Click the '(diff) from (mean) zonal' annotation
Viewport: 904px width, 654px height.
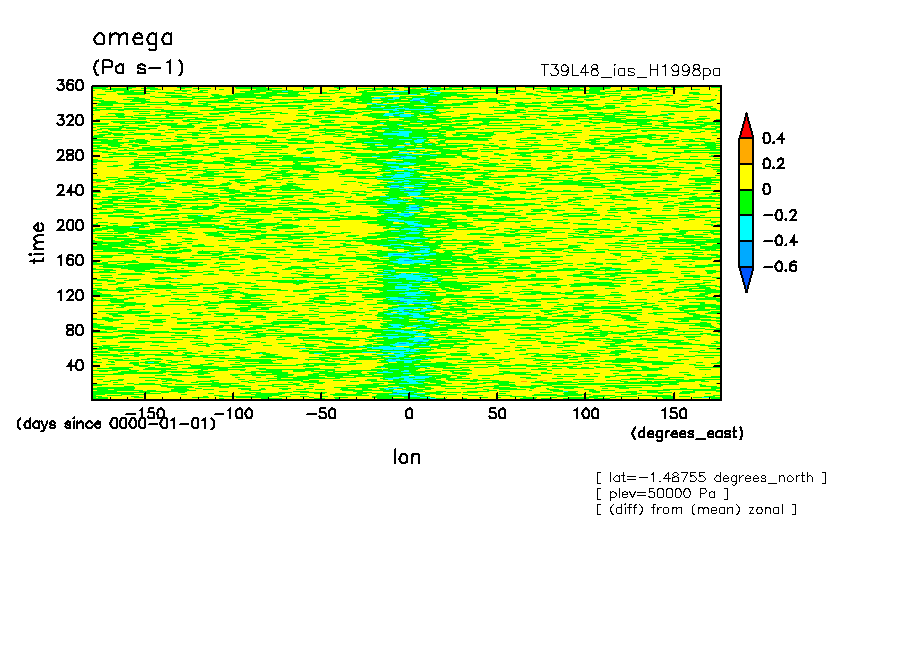(696, 510)
